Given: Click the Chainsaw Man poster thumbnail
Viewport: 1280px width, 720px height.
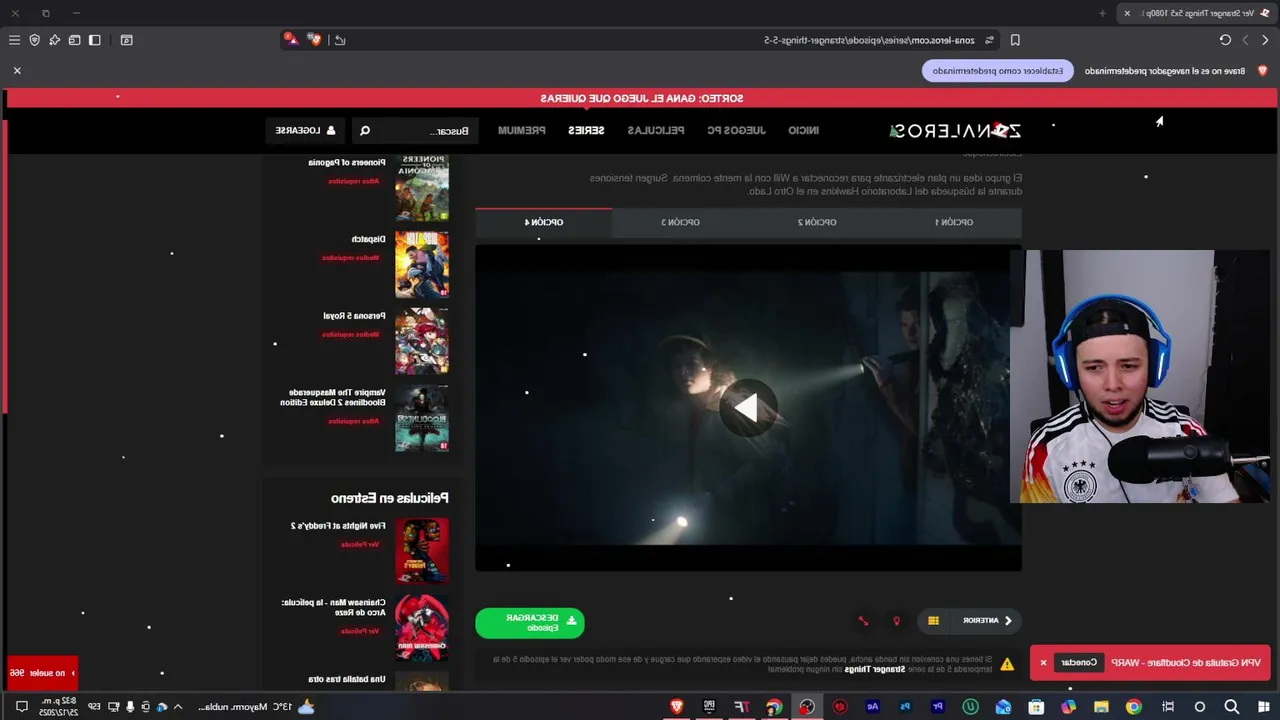Looking at the screenshot, I should [x=422, y=628].
